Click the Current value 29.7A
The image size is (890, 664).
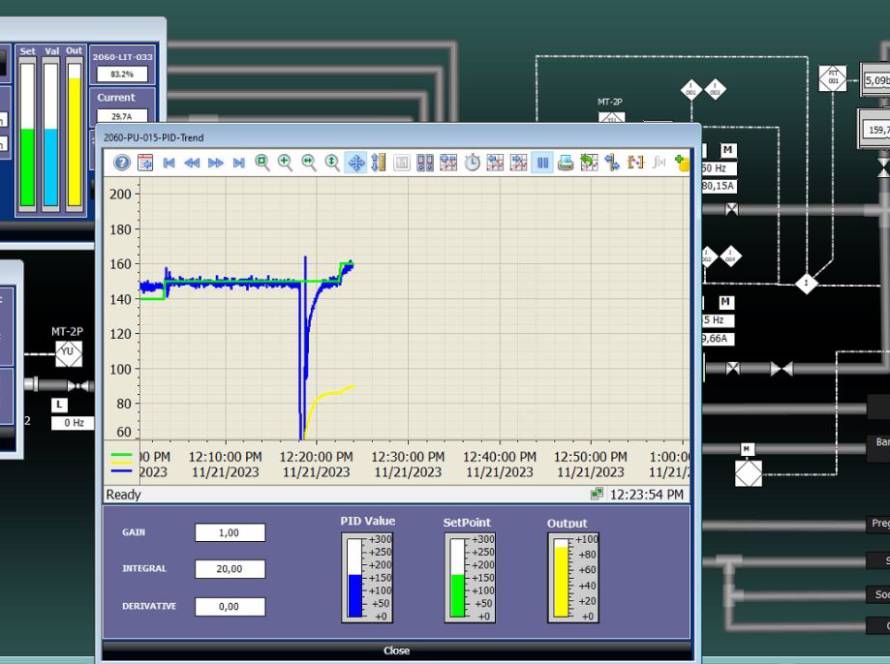pos(122,116)
